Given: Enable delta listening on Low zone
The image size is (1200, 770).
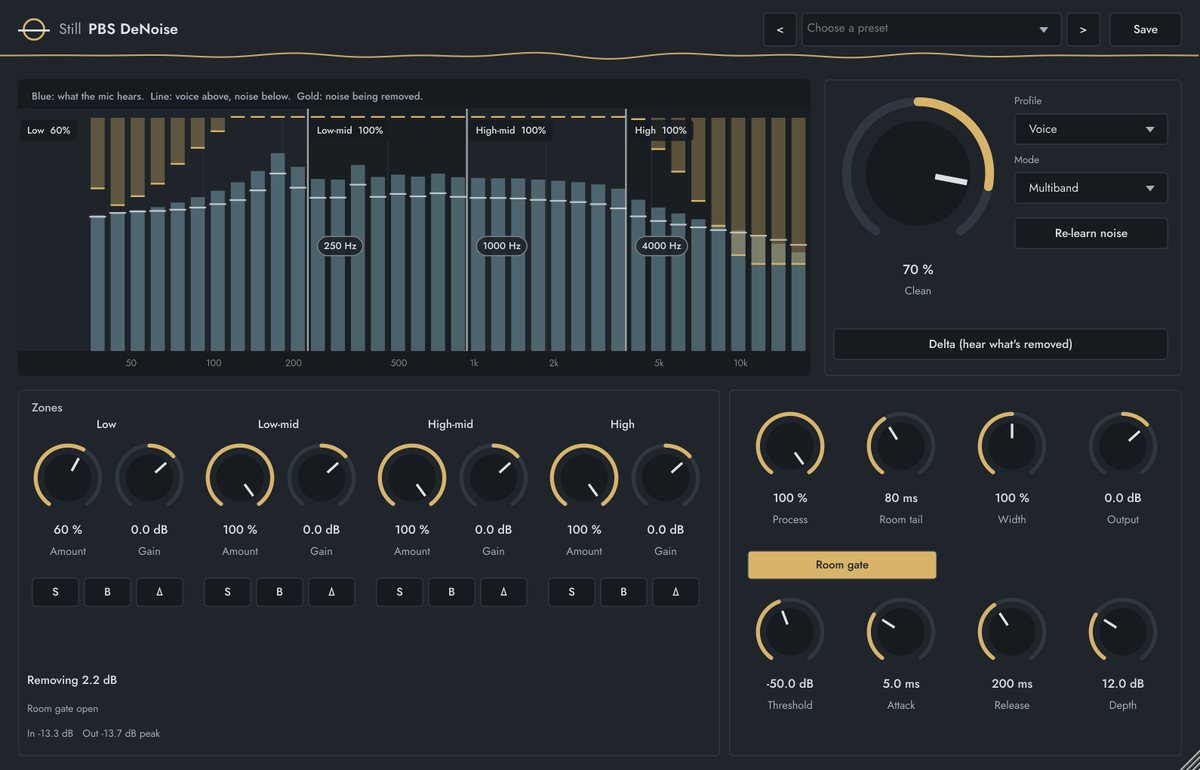Looking at the screenshot, I should click(x=160, y=592).
